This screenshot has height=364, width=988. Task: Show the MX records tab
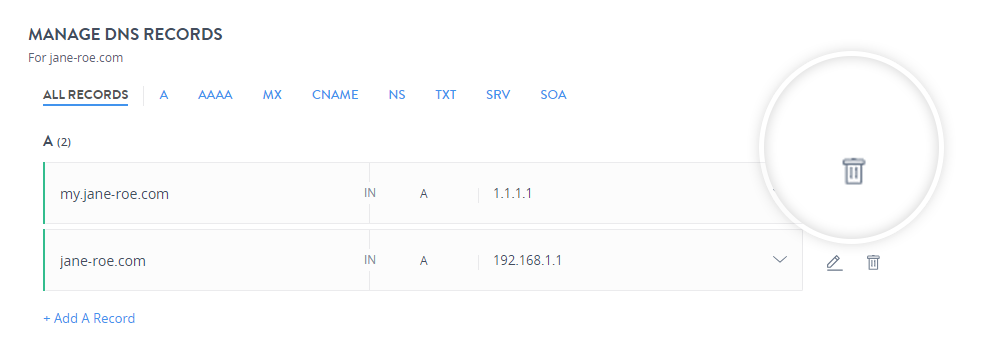(x=272, y=95)
